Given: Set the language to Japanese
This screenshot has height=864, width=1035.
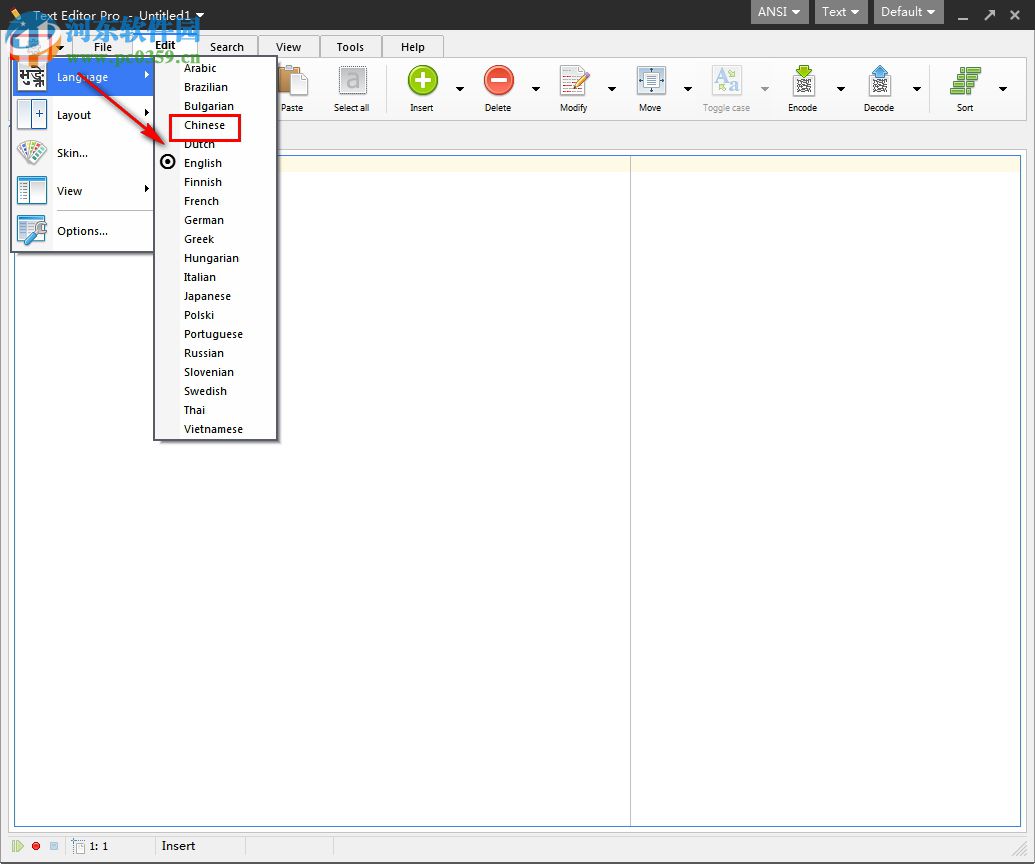Looking at the screenshot, I should coord(207,296).
